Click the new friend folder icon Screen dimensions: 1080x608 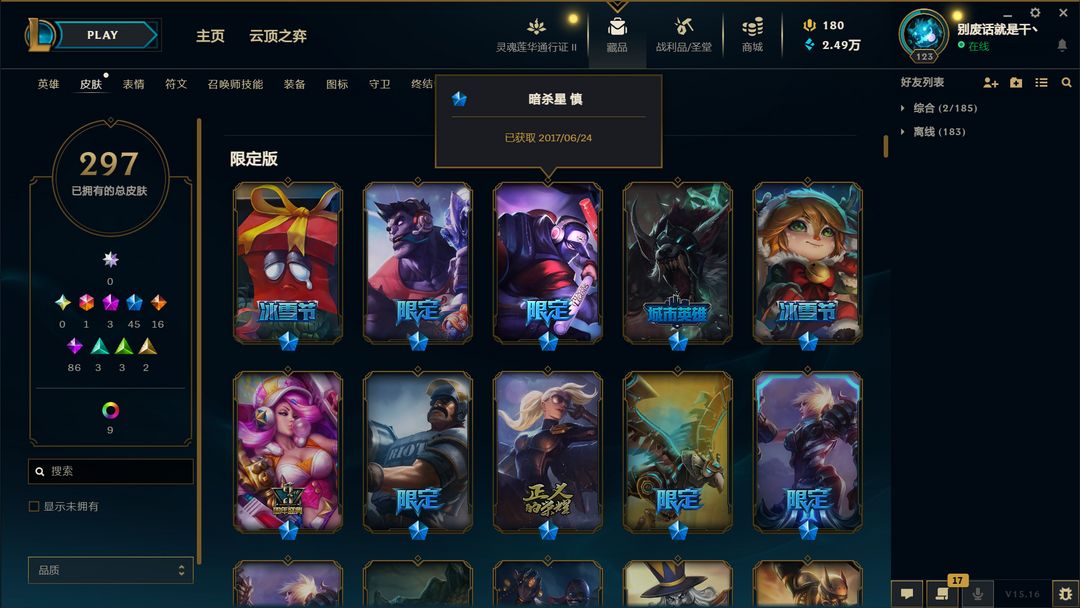pyautogui.click(x=1016, y=83)
